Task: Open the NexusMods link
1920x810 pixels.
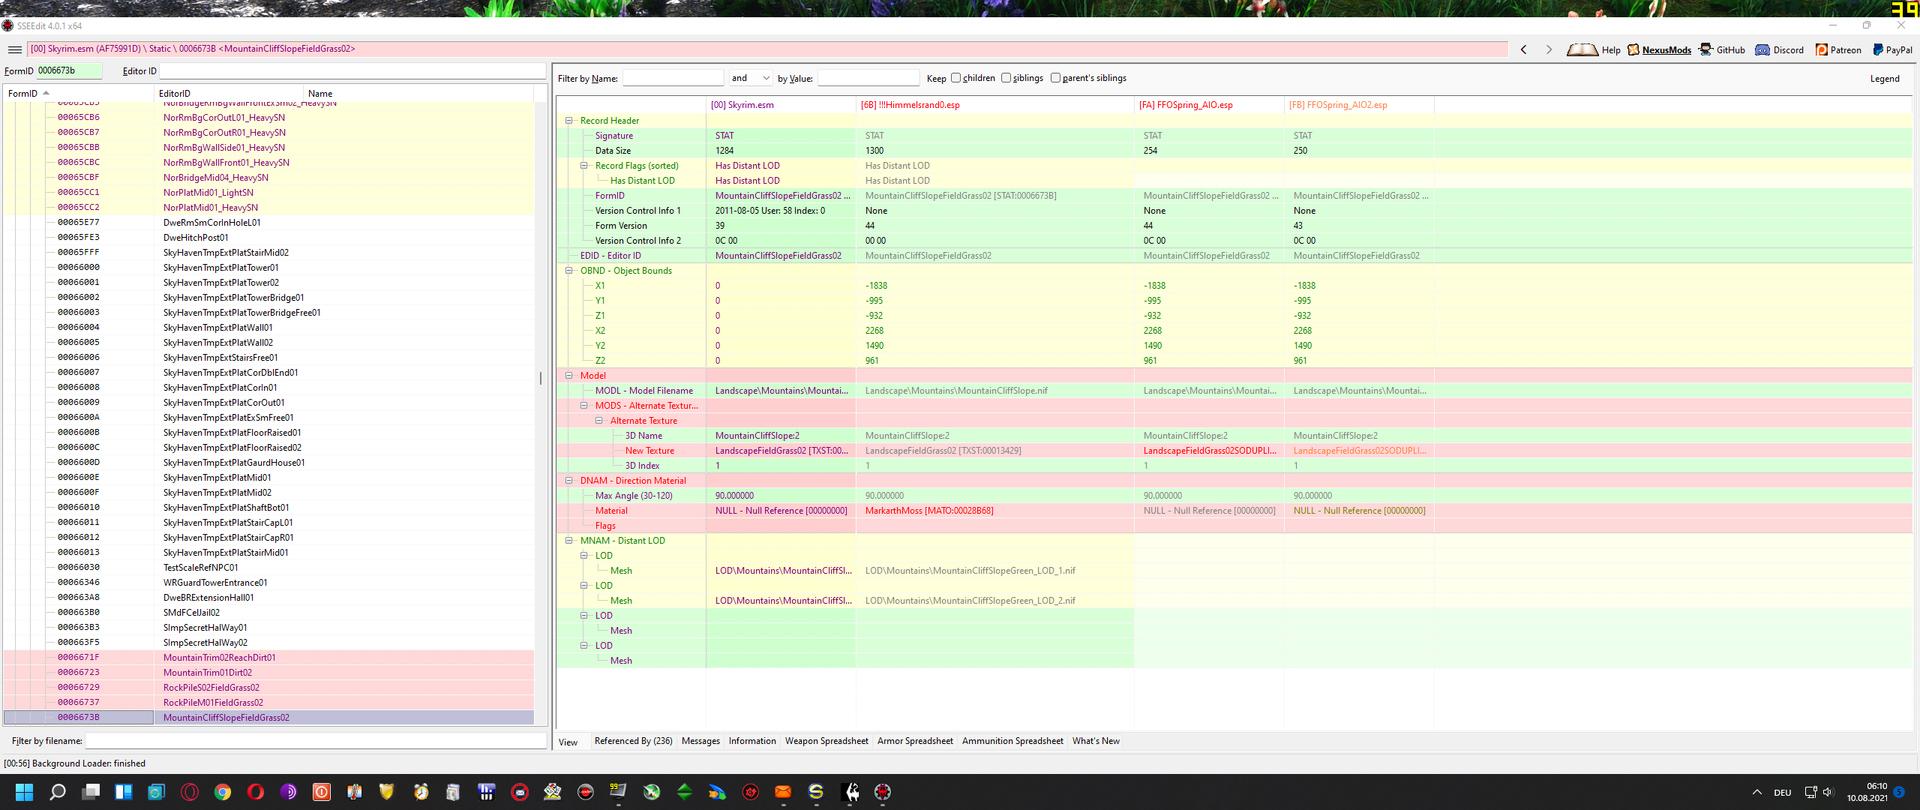Action: point(1659,50)
